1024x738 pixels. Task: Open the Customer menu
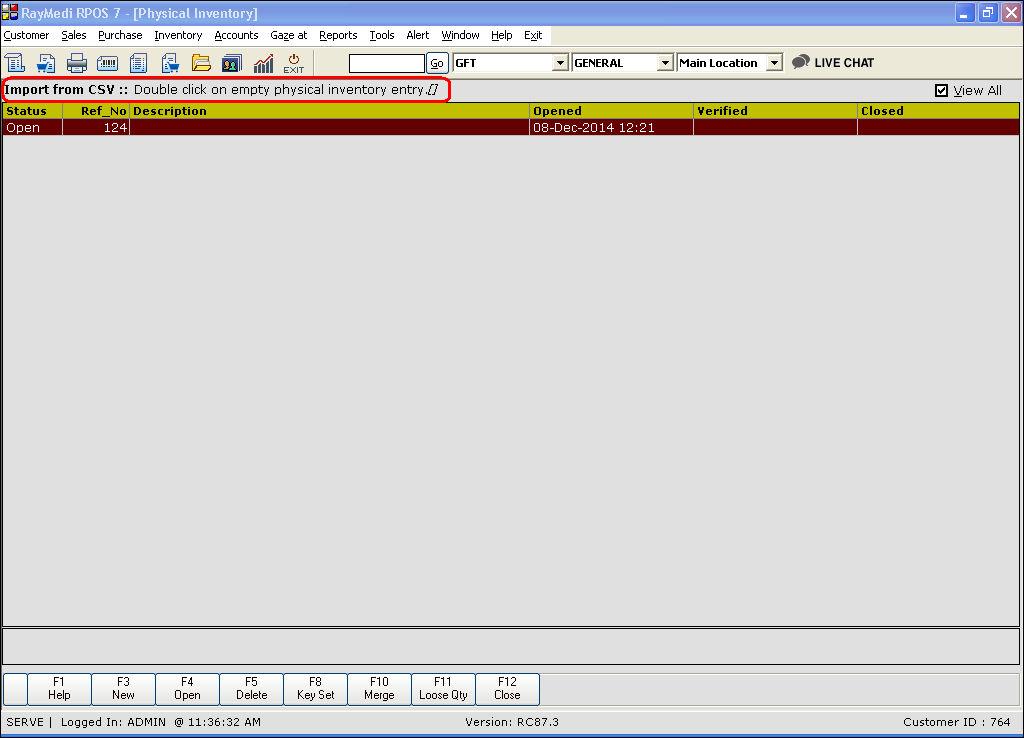[x=26, y=35]
